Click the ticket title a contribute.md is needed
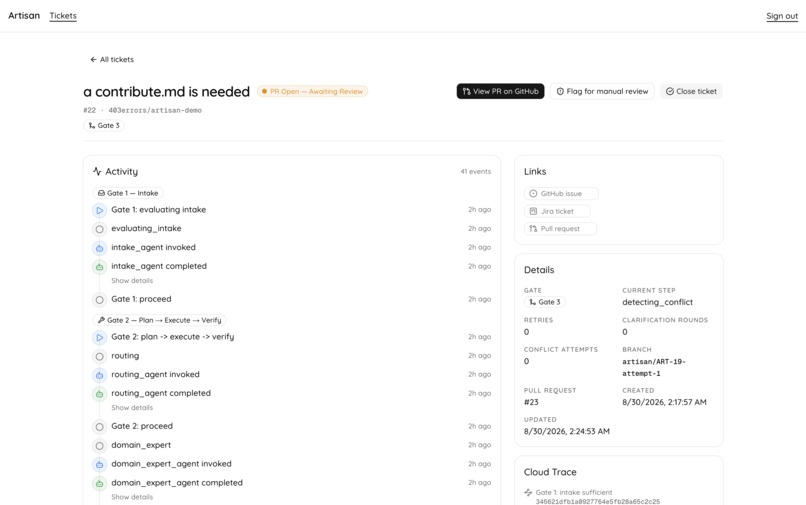Viewport: 806px width, 505px height. (x=167, y=92)
